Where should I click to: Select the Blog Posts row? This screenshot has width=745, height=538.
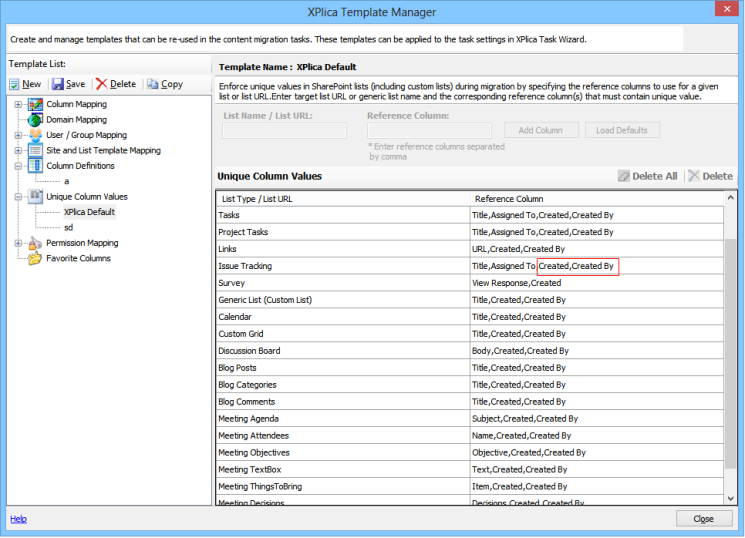[x=470, y=368]
